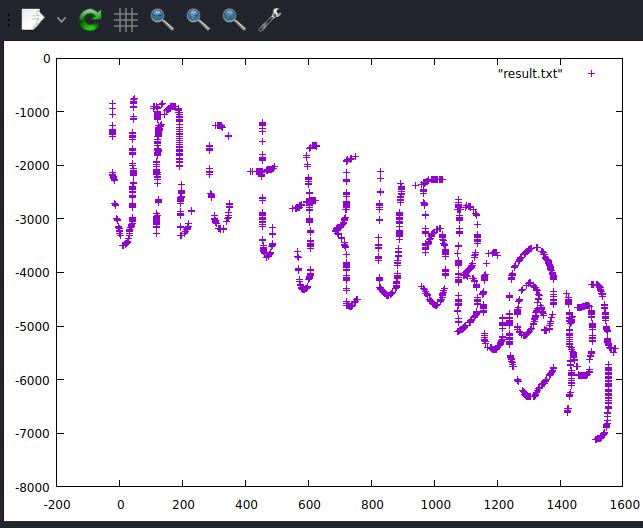
Task: Click the 400 x-axis tick label
Action: [x=246, y=504]
